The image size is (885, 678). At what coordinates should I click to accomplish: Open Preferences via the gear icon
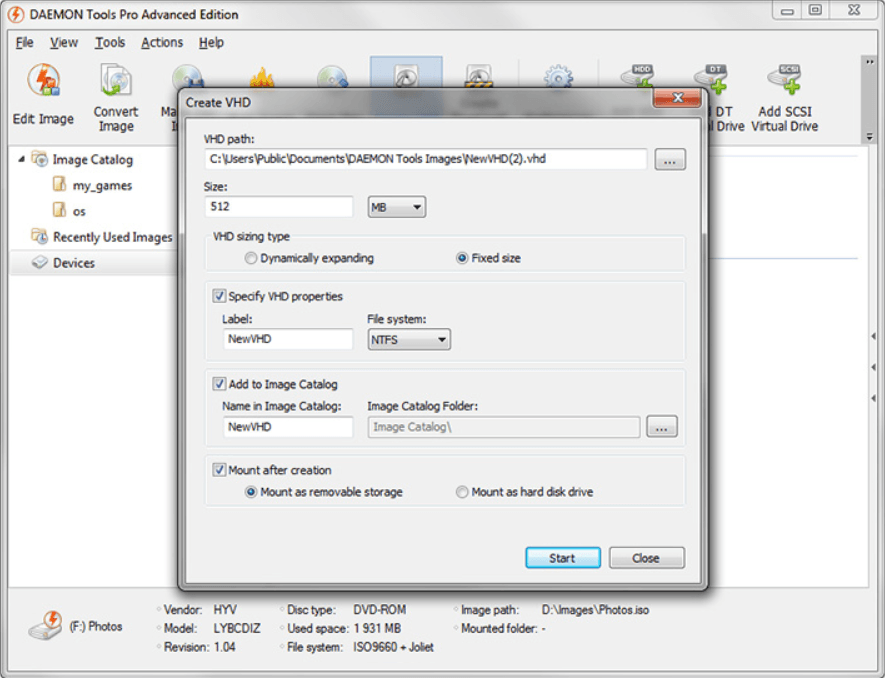tap(558, 77)
